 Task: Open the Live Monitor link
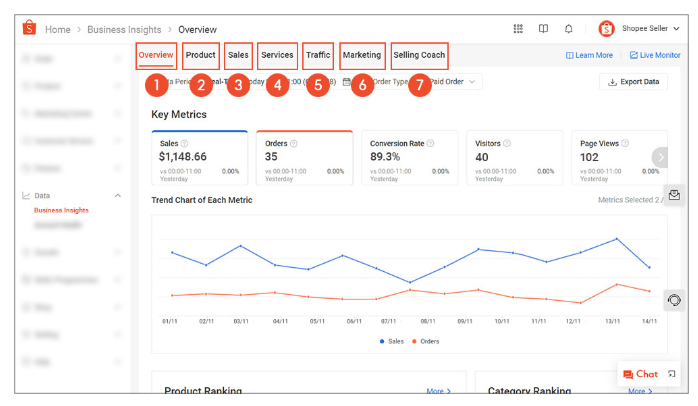(654, 55)
